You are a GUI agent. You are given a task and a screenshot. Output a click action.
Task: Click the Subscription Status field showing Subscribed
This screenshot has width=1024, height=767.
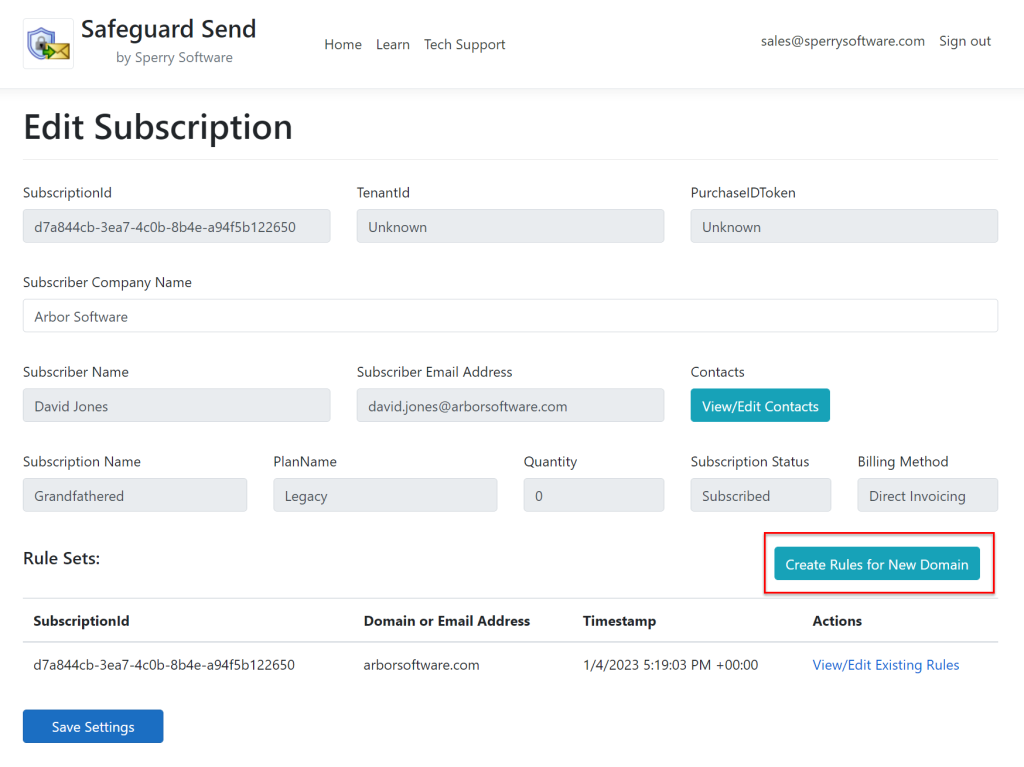click(x=760, y=495)
